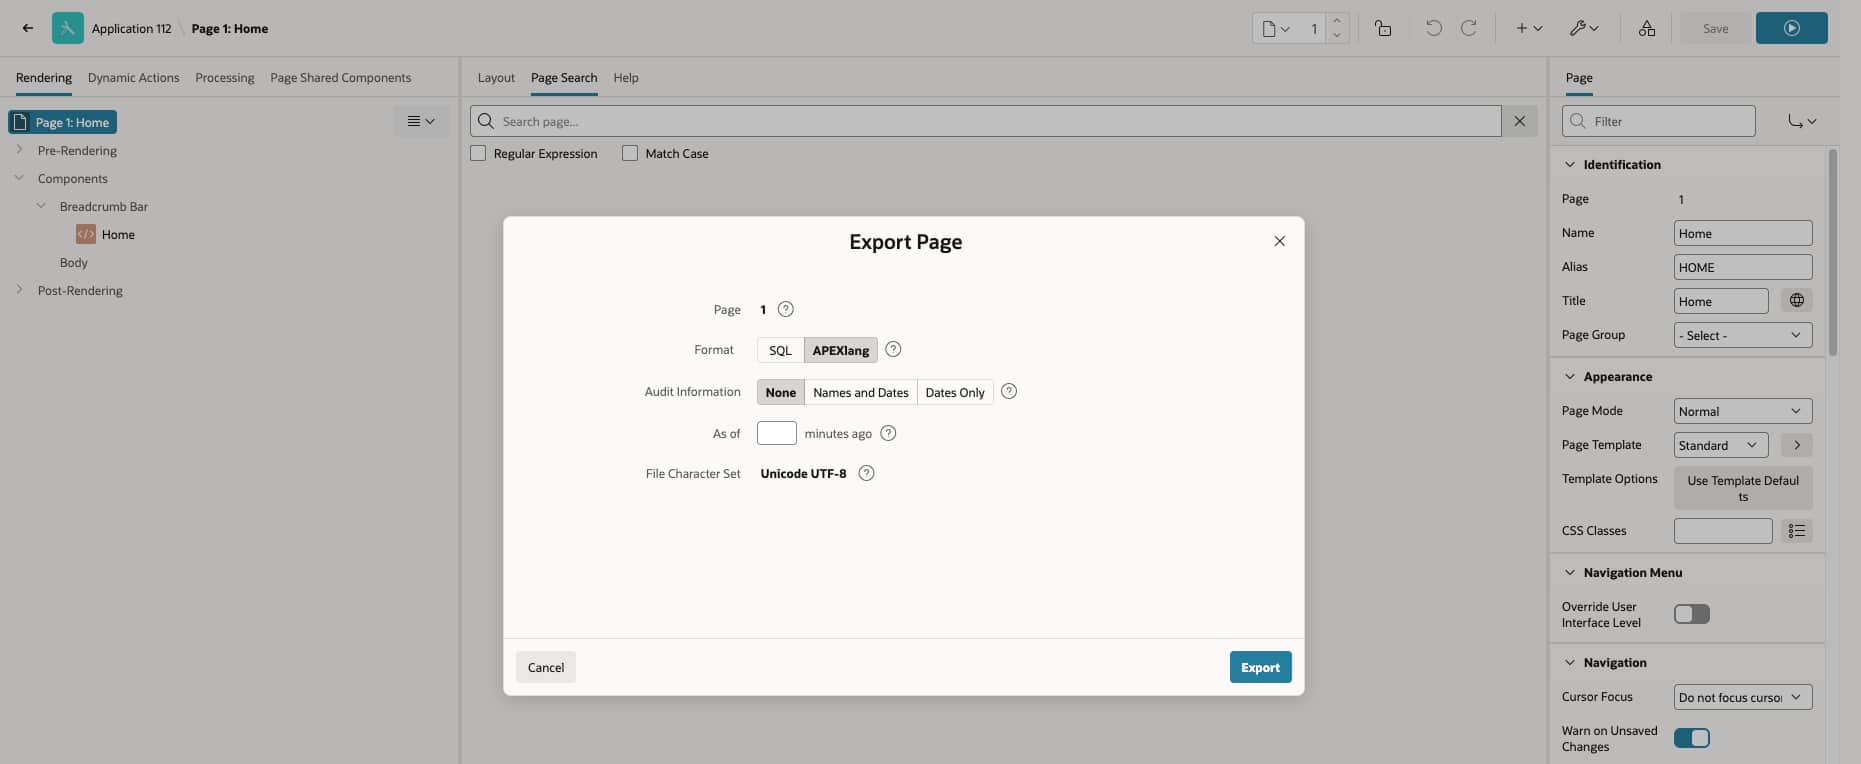Screen dimensions: 1861x764
Task: Open the Page Shared Components tab
Action: [x=340, y=77]
